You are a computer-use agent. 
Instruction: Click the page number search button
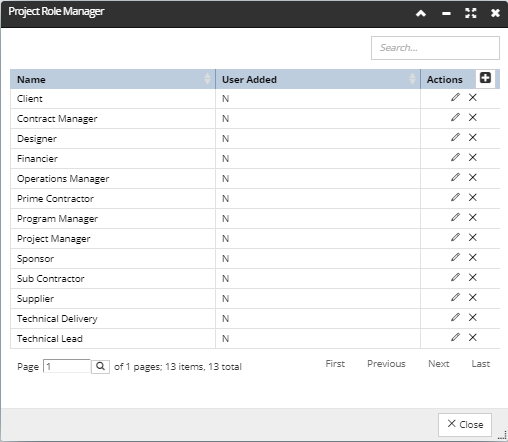point(100,366)
